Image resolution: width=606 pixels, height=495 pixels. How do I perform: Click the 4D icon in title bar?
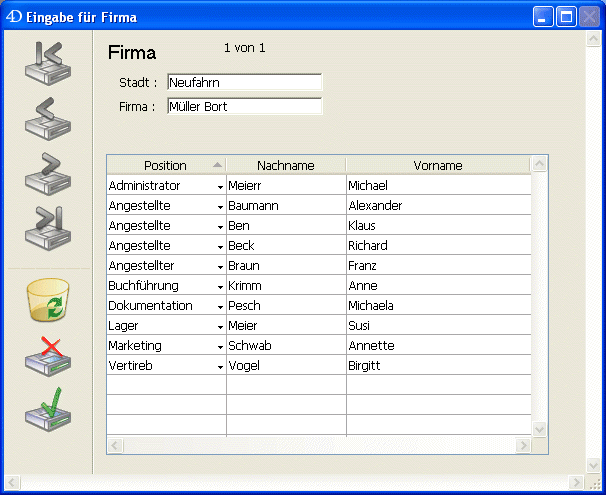coord(14,17)
